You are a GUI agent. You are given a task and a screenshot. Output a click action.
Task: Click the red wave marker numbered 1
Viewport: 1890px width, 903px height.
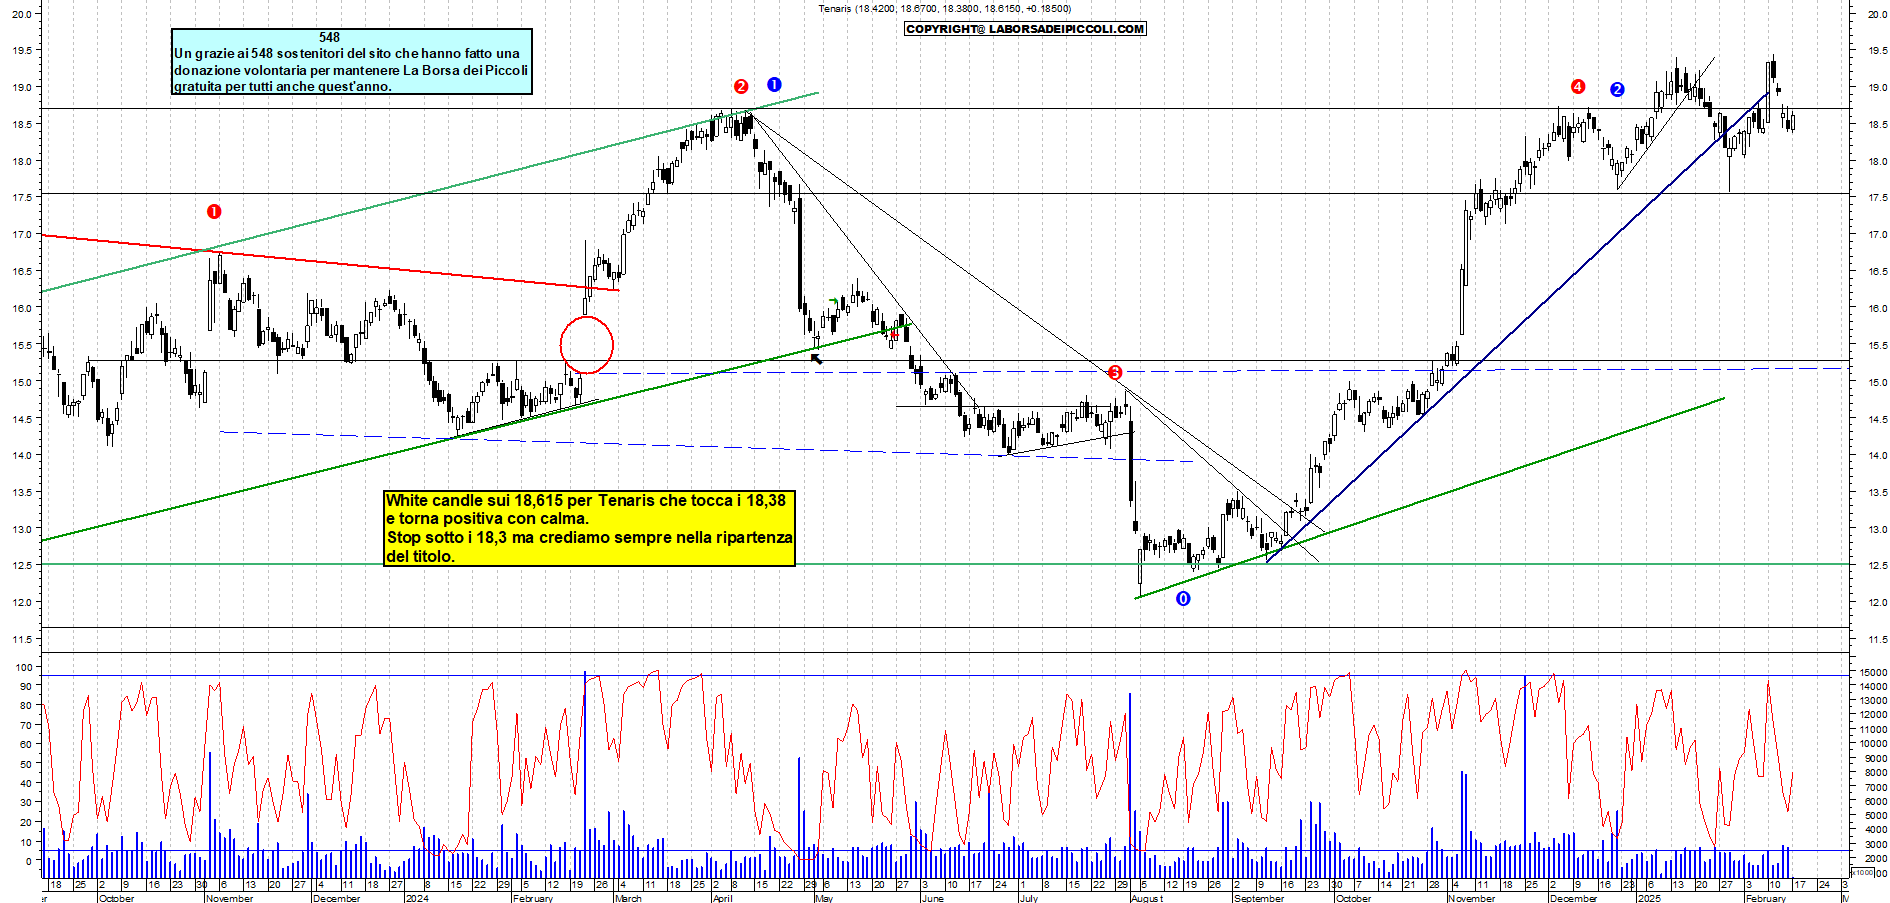[214, 211]
